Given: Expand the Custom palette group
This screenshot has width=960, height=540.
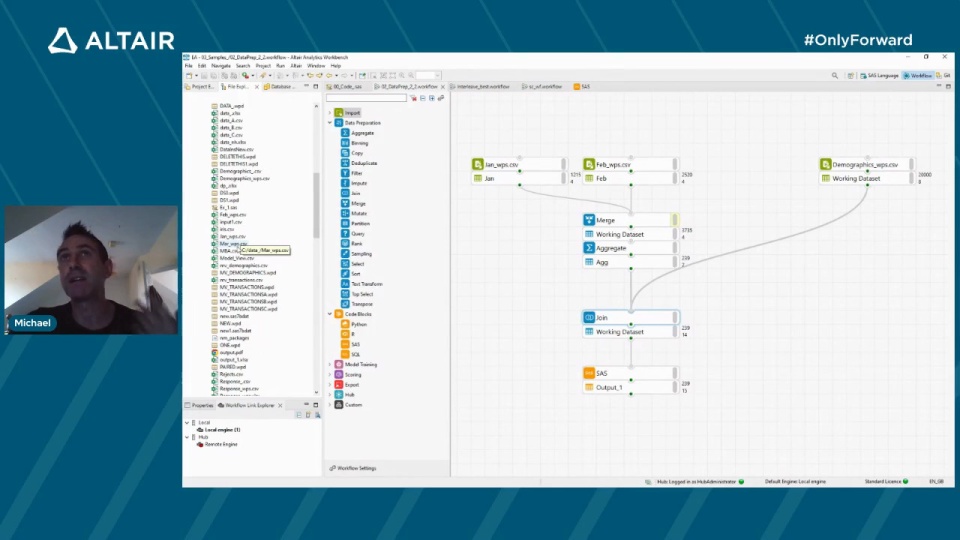Looking at the screenshot, I should [330, 405].
